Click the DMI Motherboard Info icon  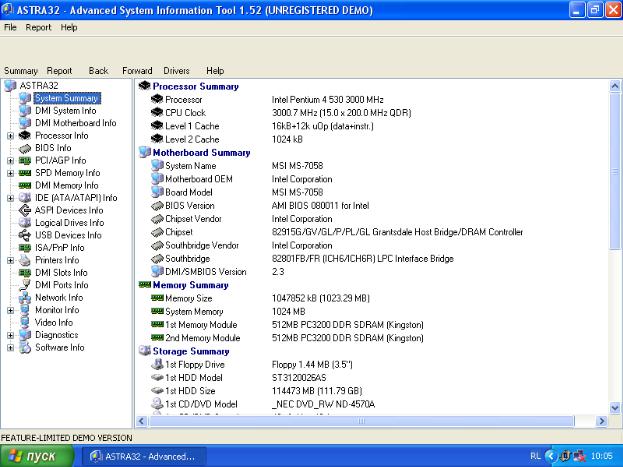[26, 123]
